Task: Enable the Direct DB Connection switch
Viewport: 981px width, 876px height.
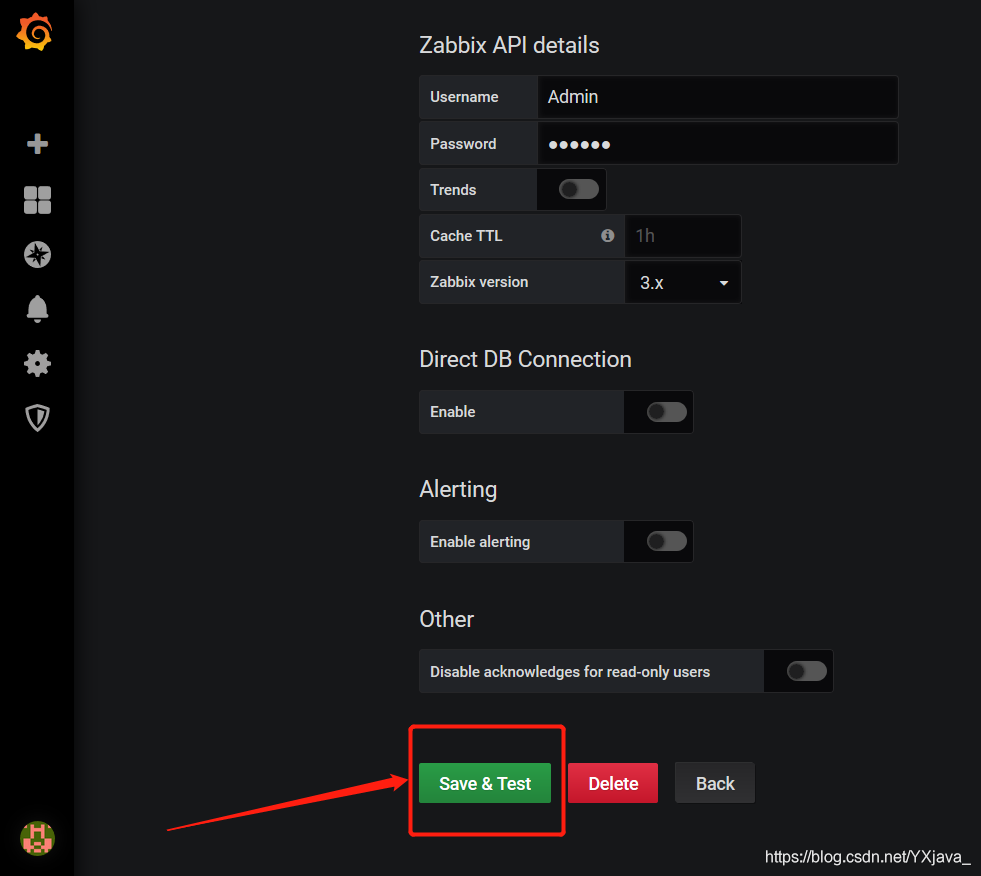Action: 666,412
